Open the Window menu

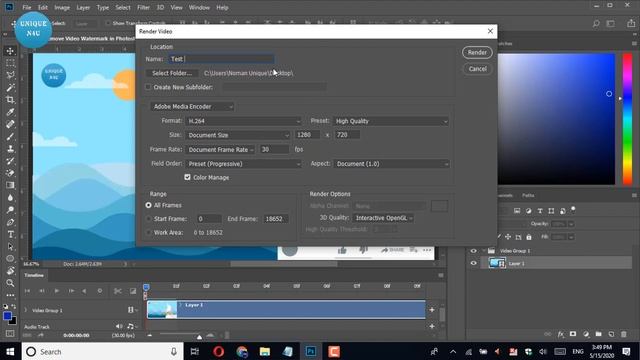pos(199,7)
